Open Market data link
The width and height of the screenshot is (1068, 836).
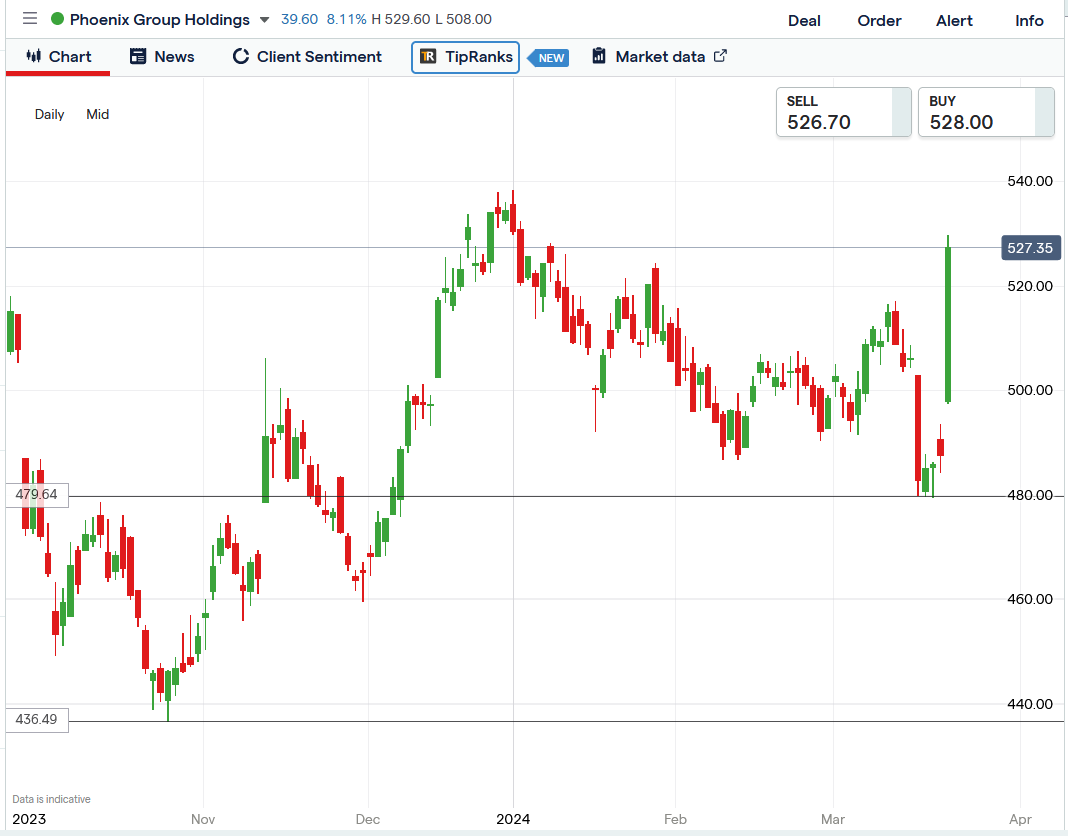click(x=659, y=57)
